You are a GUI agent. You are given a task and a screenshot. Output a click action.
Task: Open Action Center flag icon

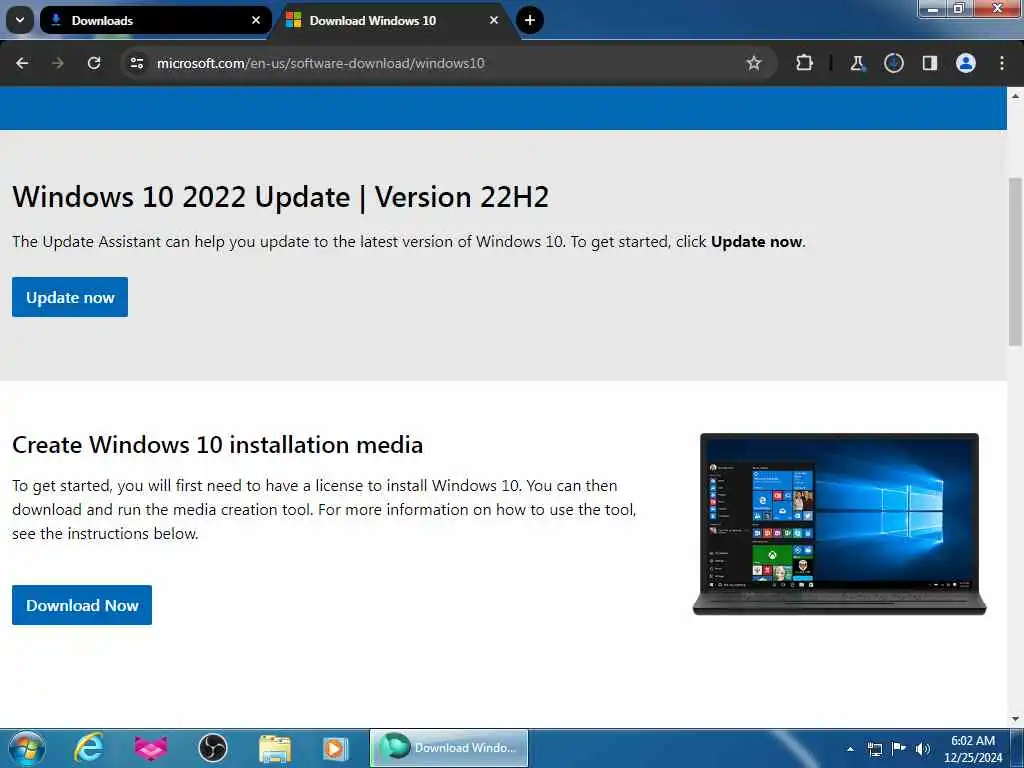click(899, 748)
